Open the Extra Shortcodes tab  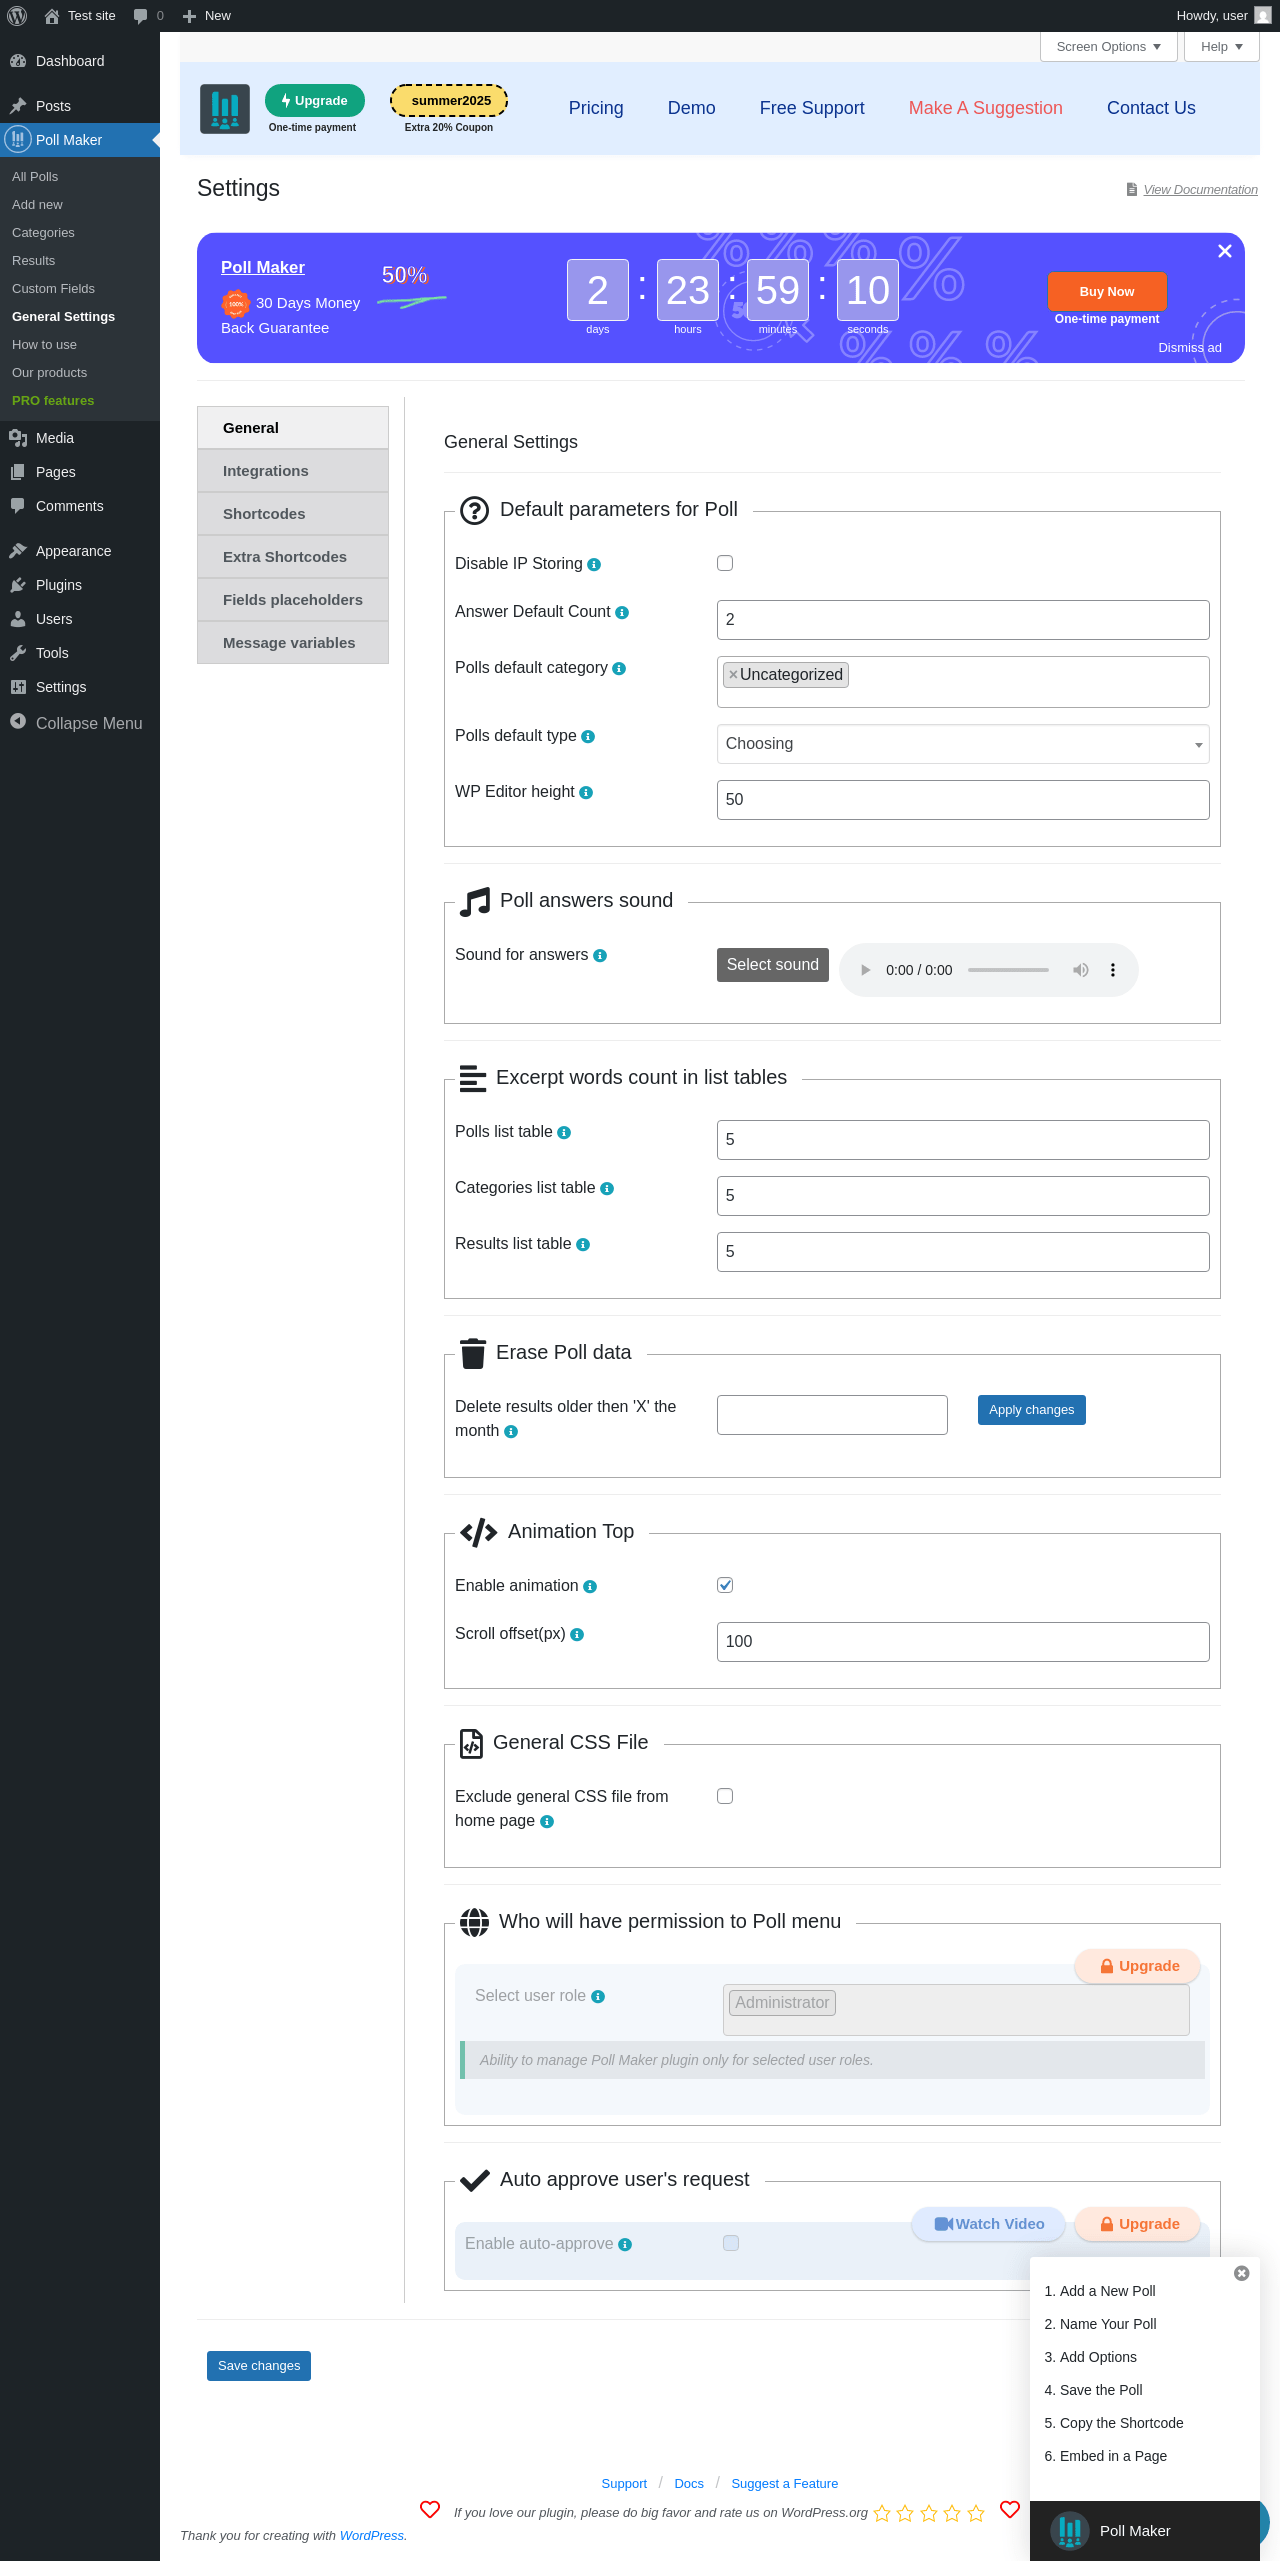(293, 557)
